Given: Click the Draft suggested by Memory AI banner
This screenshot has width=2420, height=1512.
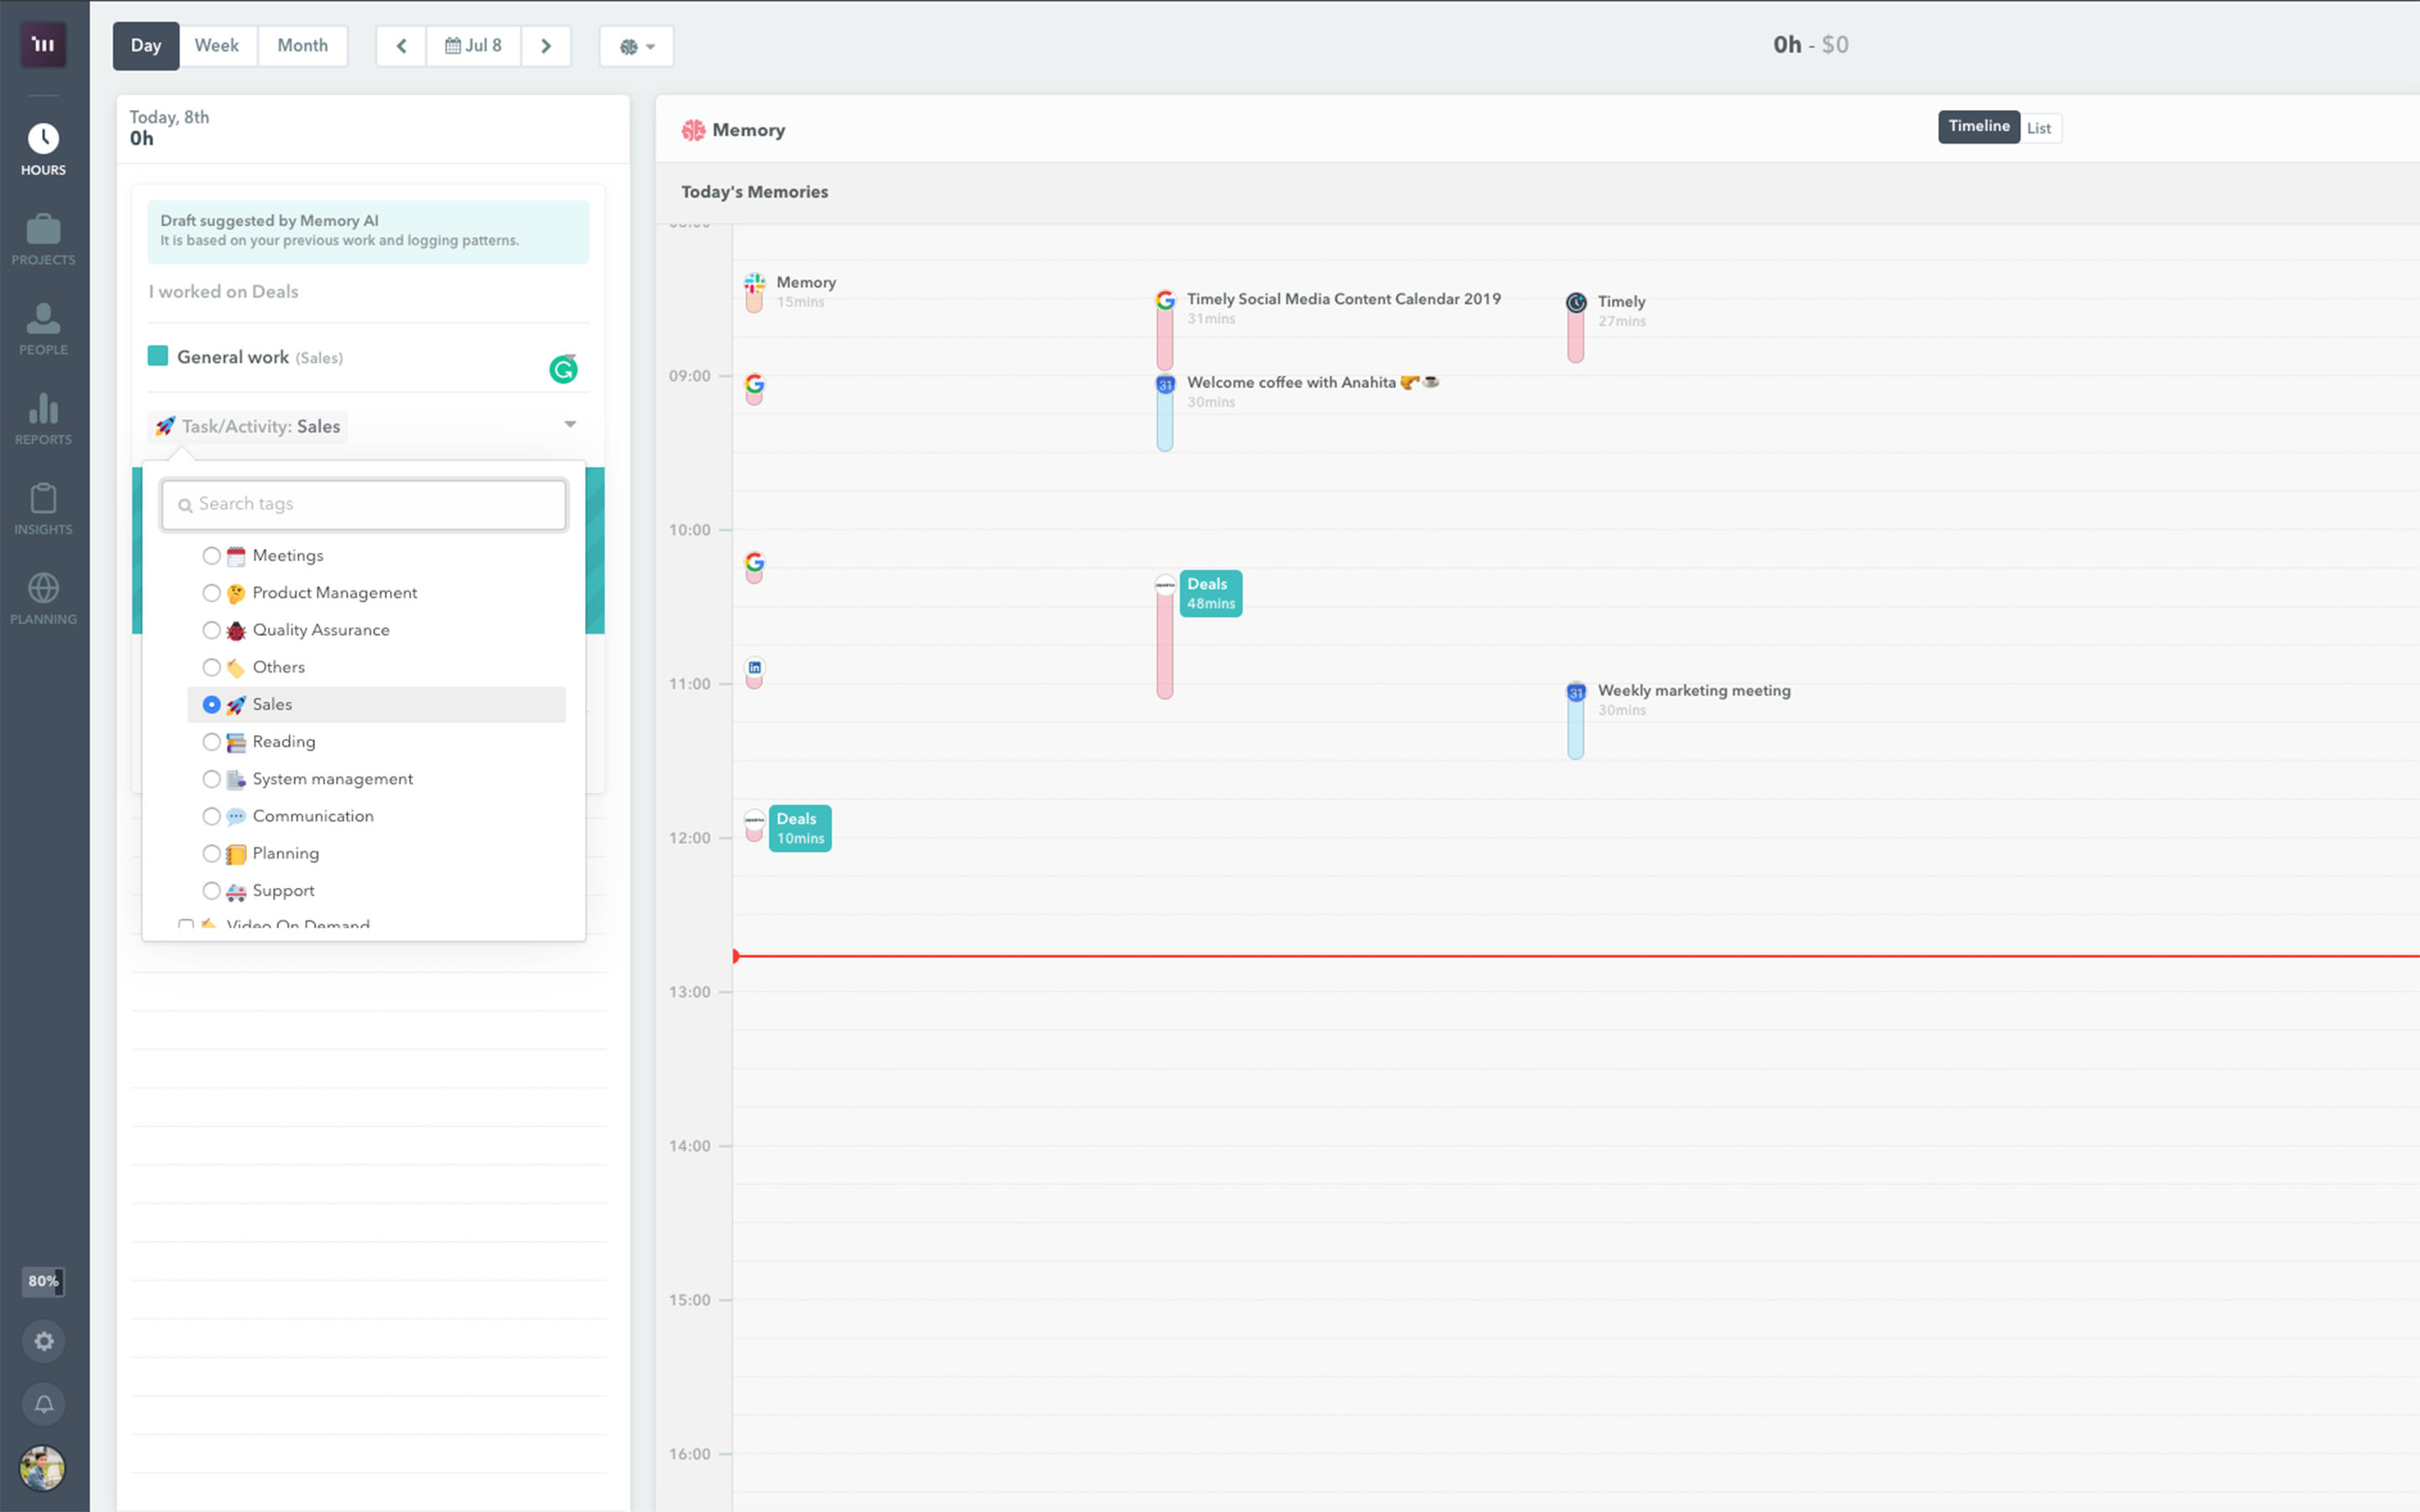Looking at the screenshot, I should tap(368, 232).
